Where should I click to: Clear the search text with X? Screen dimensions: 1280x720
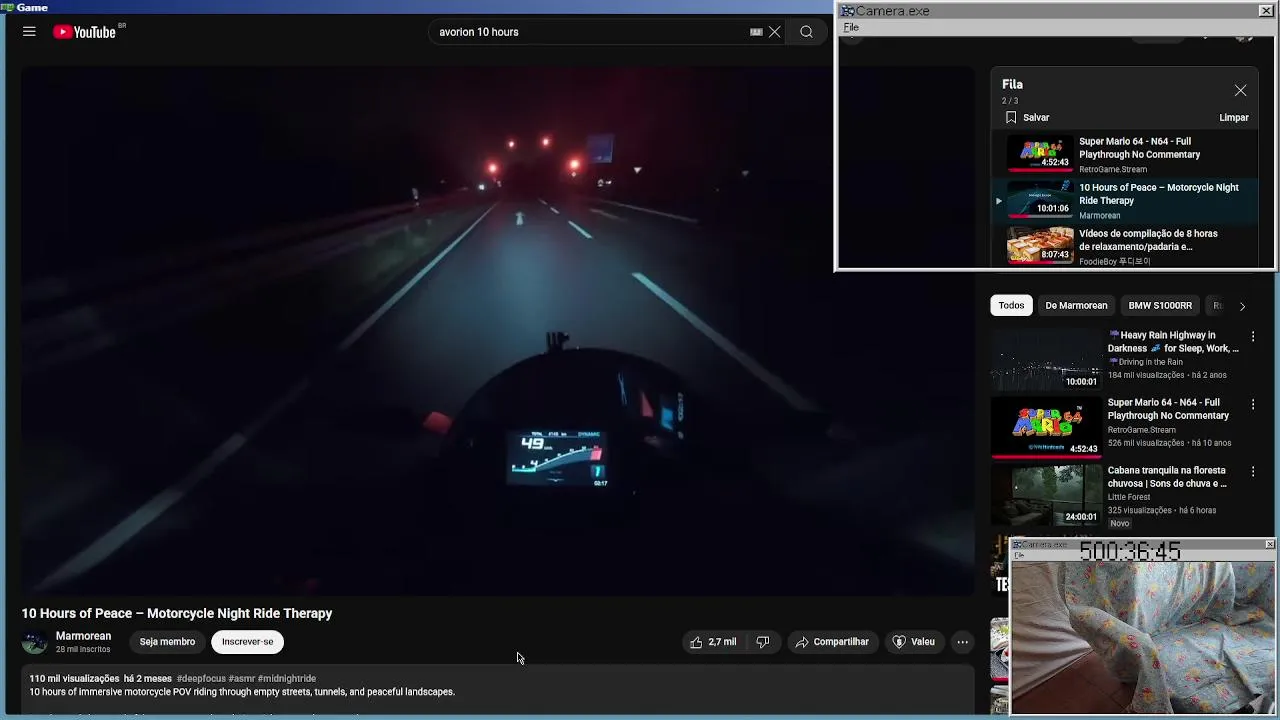tap(774, 32)
